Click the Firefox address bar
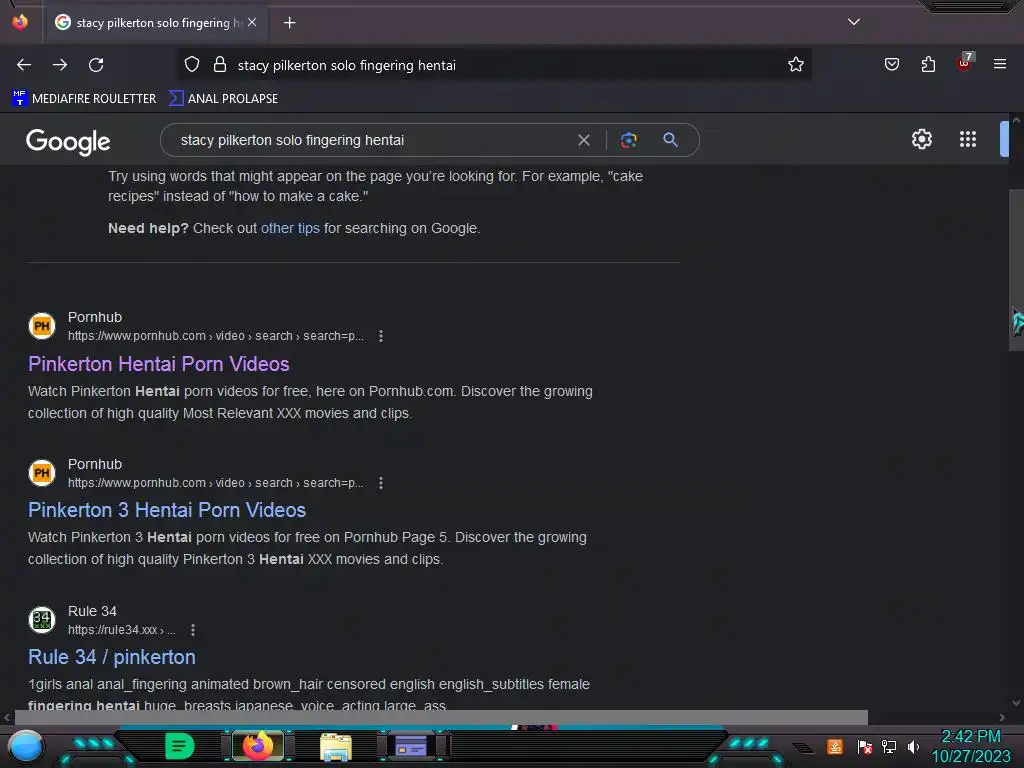1024x768 pixels. tap(496, 65)
